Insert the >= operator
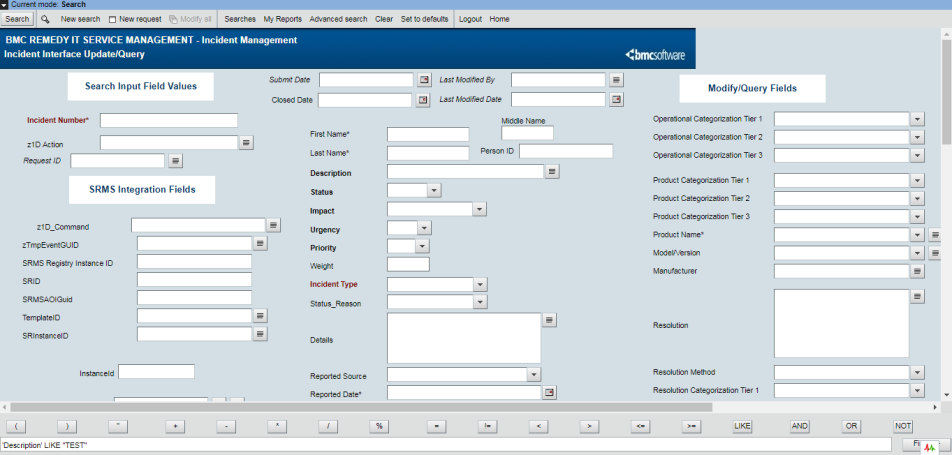The height and width of the screenshot is (455, 952). click(x=692, y=426)
